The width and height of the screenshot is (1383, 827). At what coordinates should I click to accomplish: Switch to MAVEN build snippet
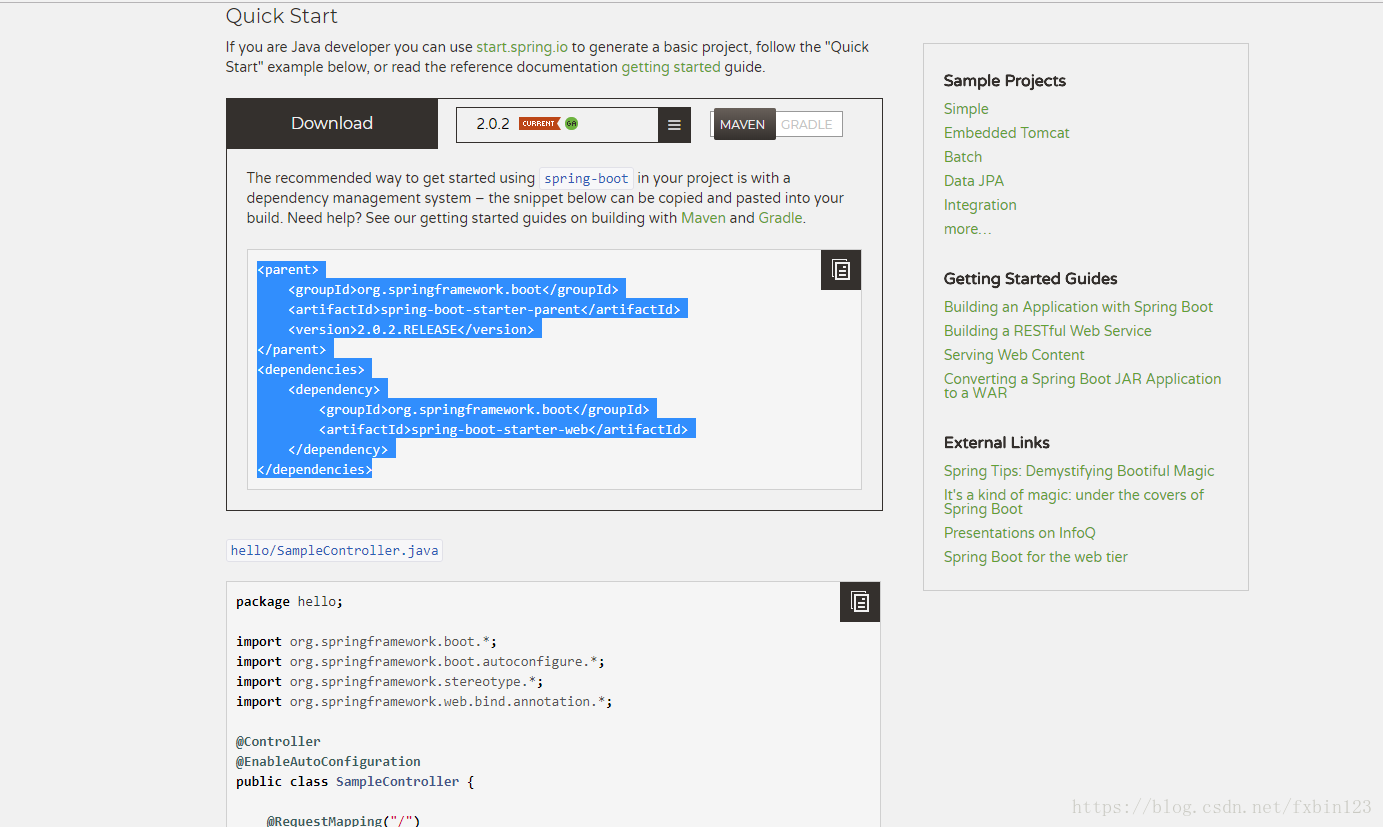743,125
